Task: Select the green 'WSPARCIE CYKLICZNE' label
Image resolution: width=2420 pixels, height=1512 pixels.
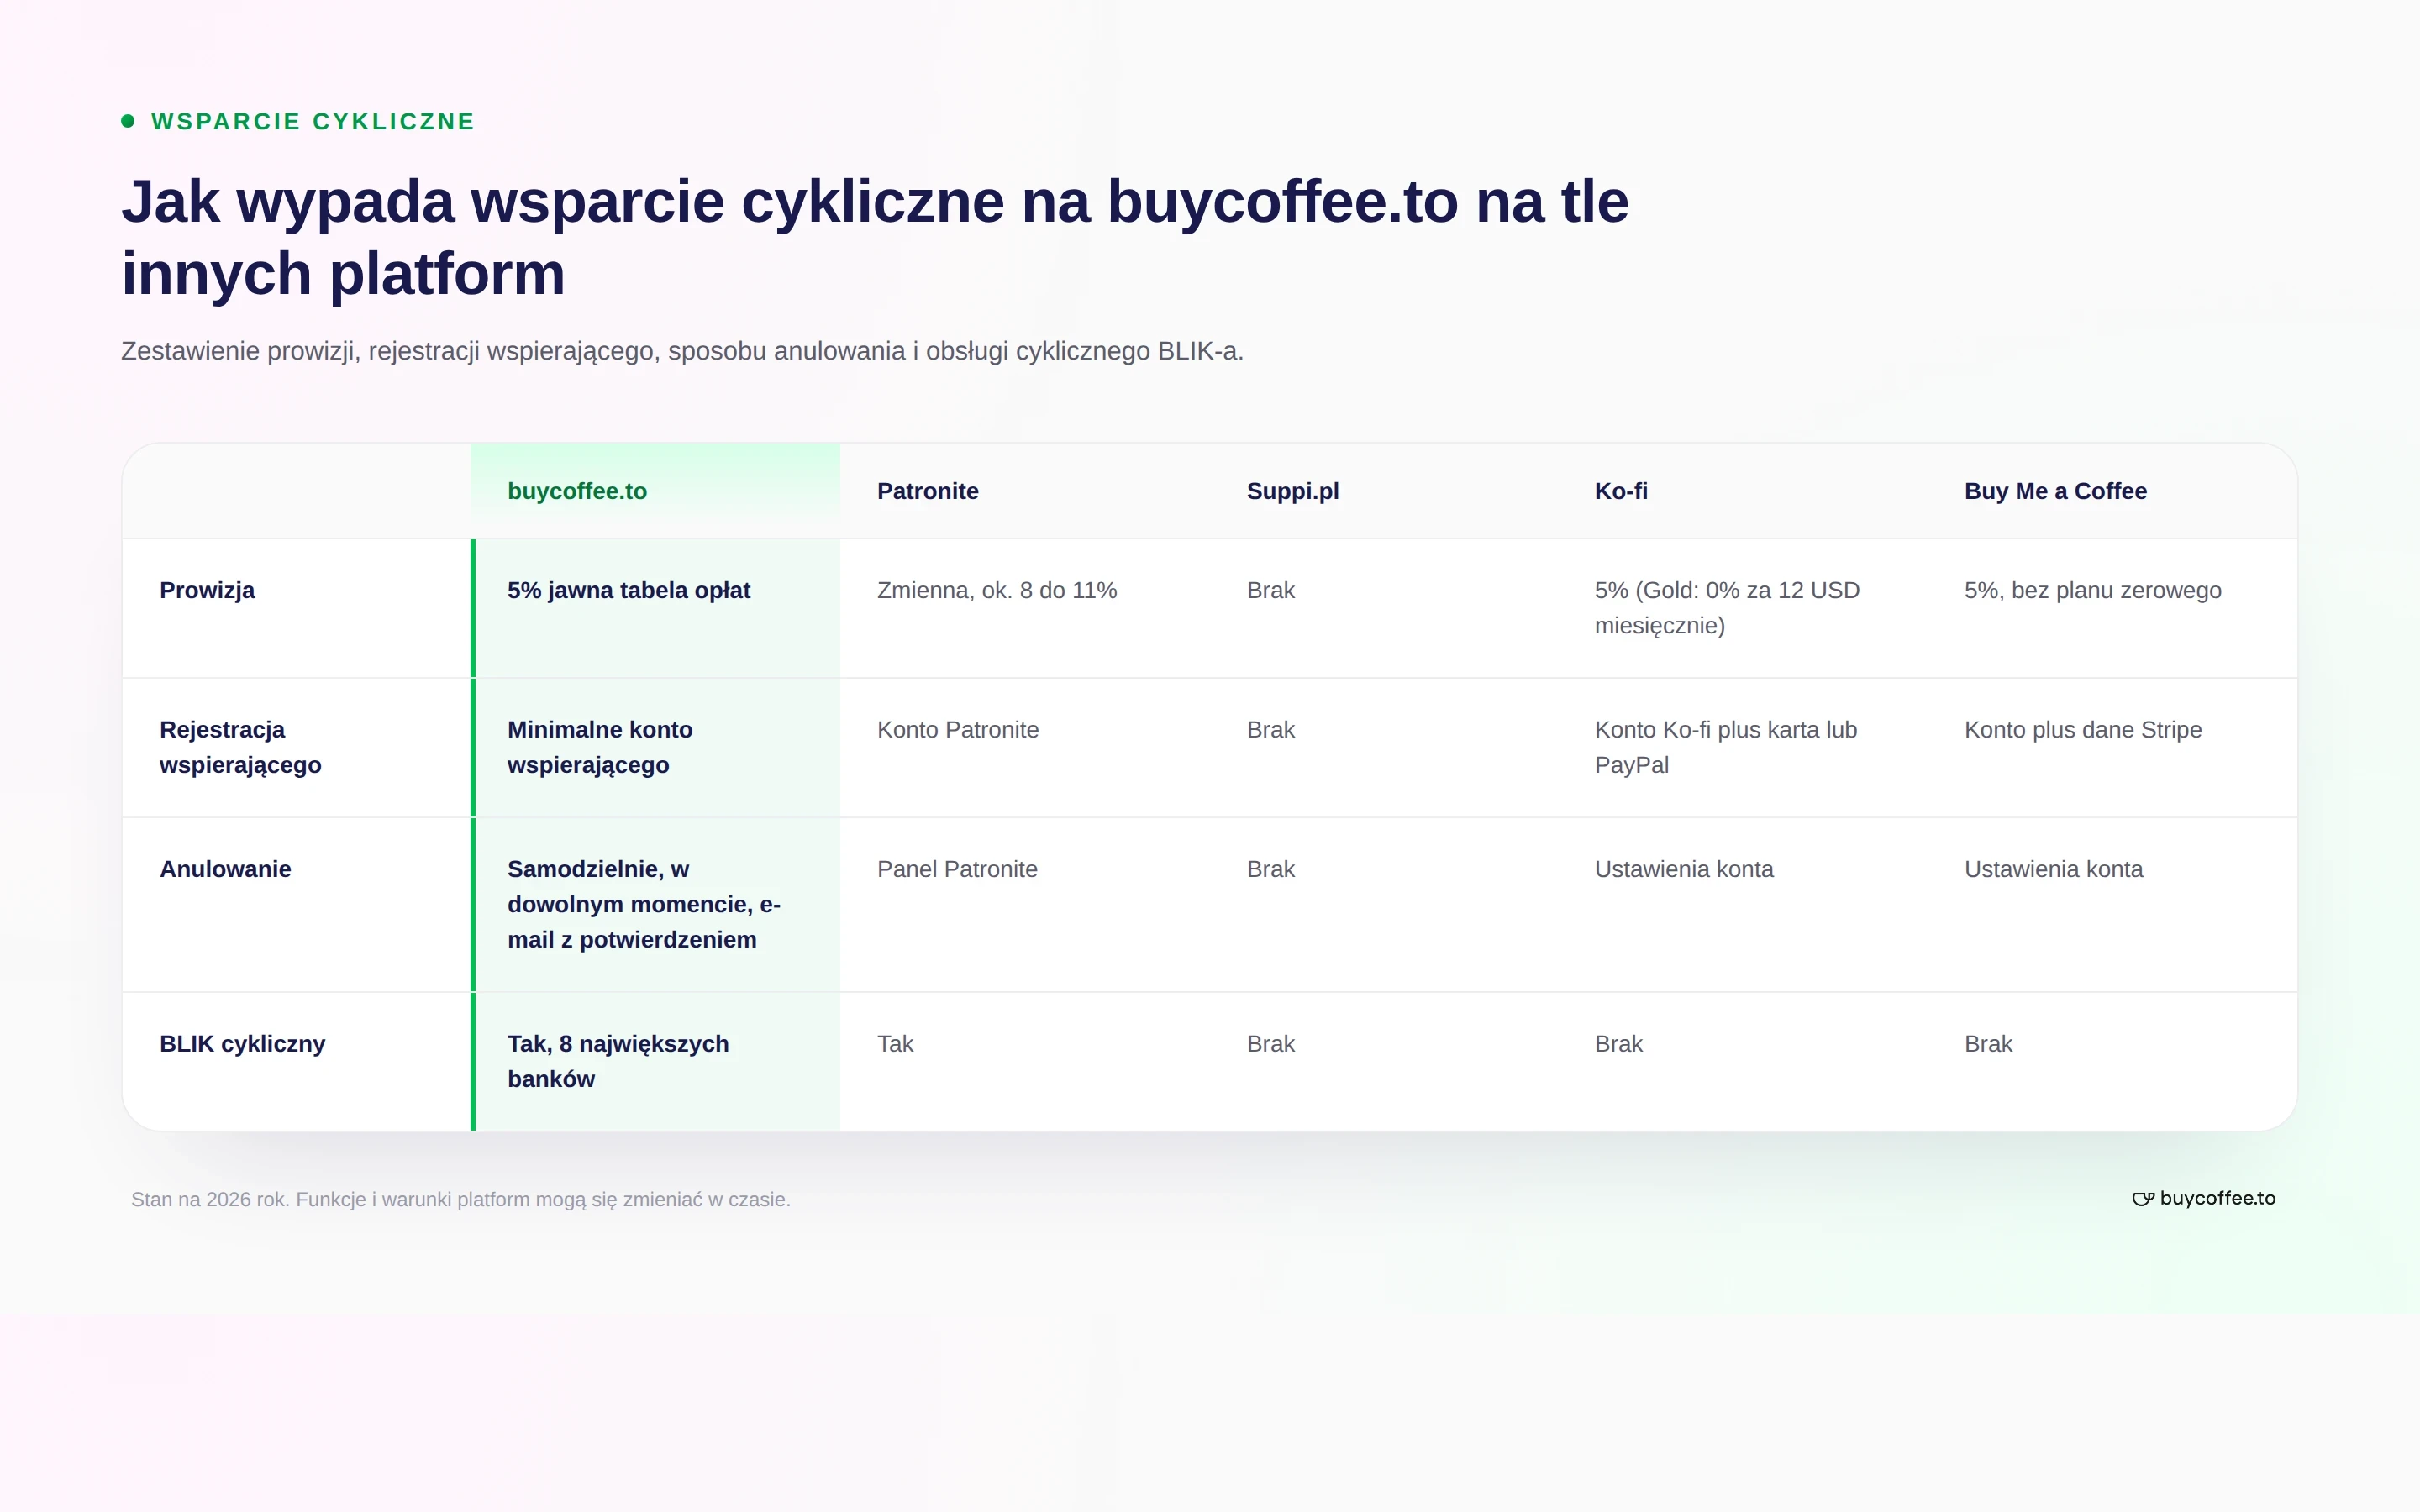Action: [313, 121]
